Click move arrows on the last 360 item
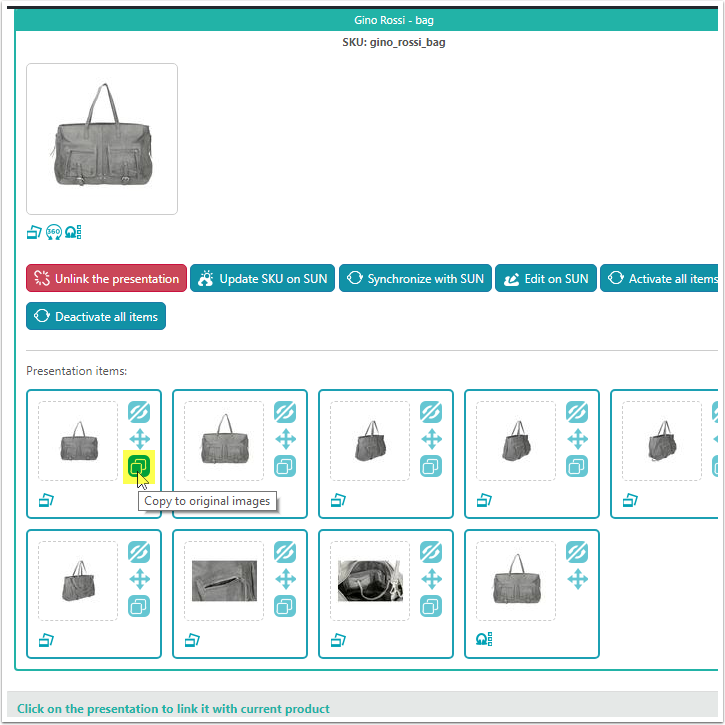The height and width of the screenshot is (725, 725). pos(577,579)
